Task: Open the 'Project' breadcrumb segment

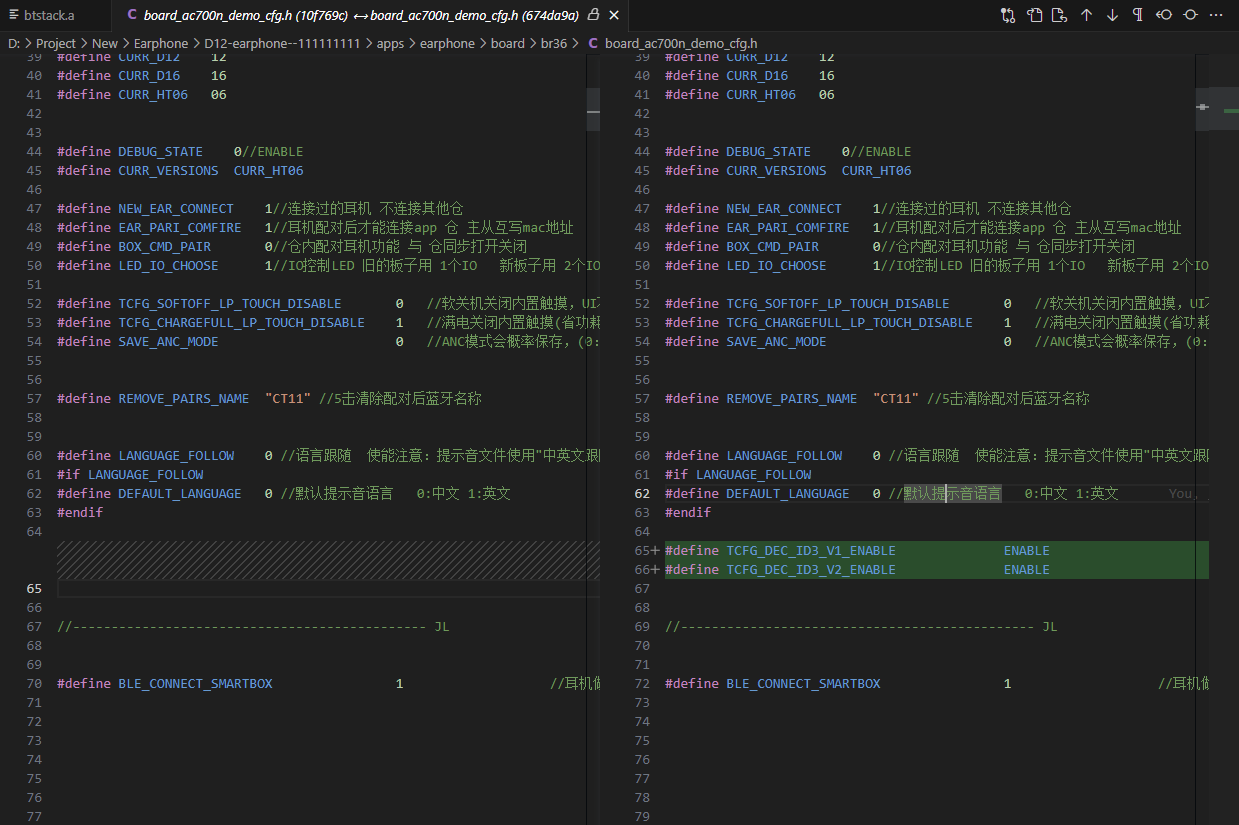Action: (x=56, y=43)
